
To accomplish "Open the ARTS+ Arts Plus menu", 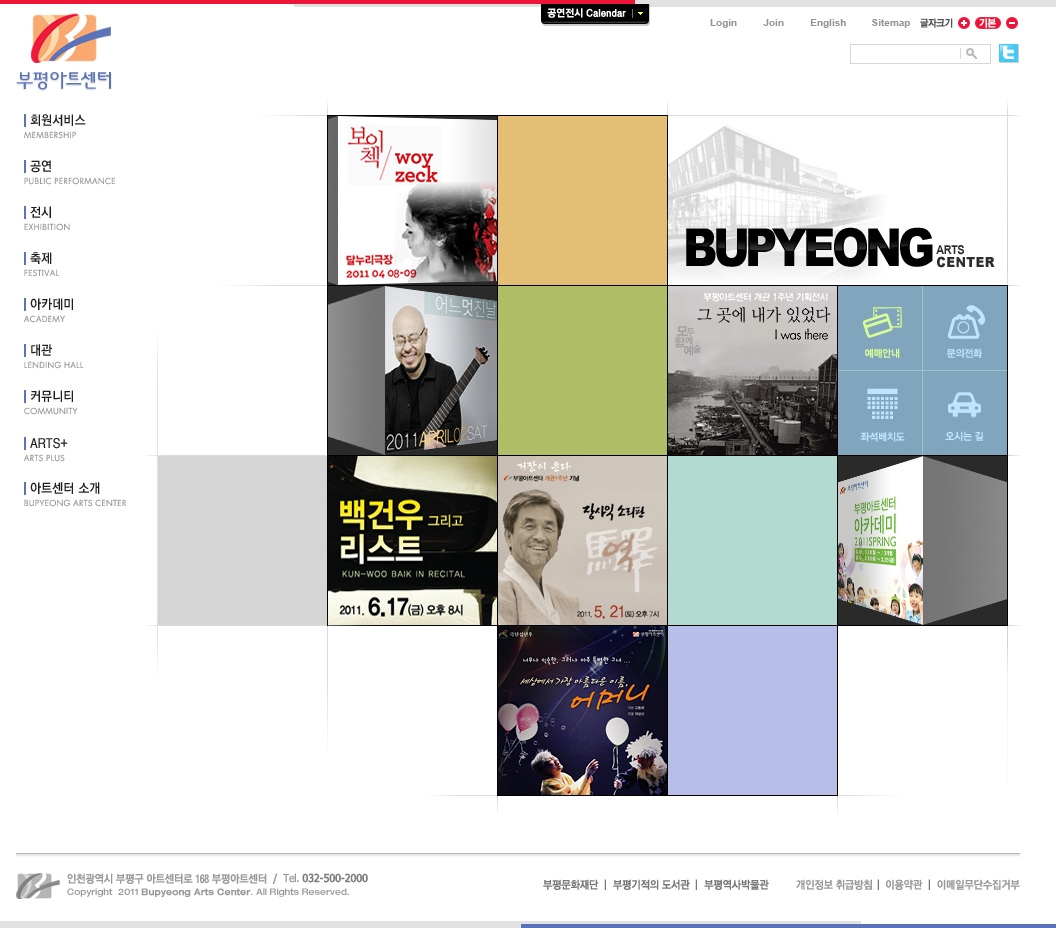I will [45, 449].
